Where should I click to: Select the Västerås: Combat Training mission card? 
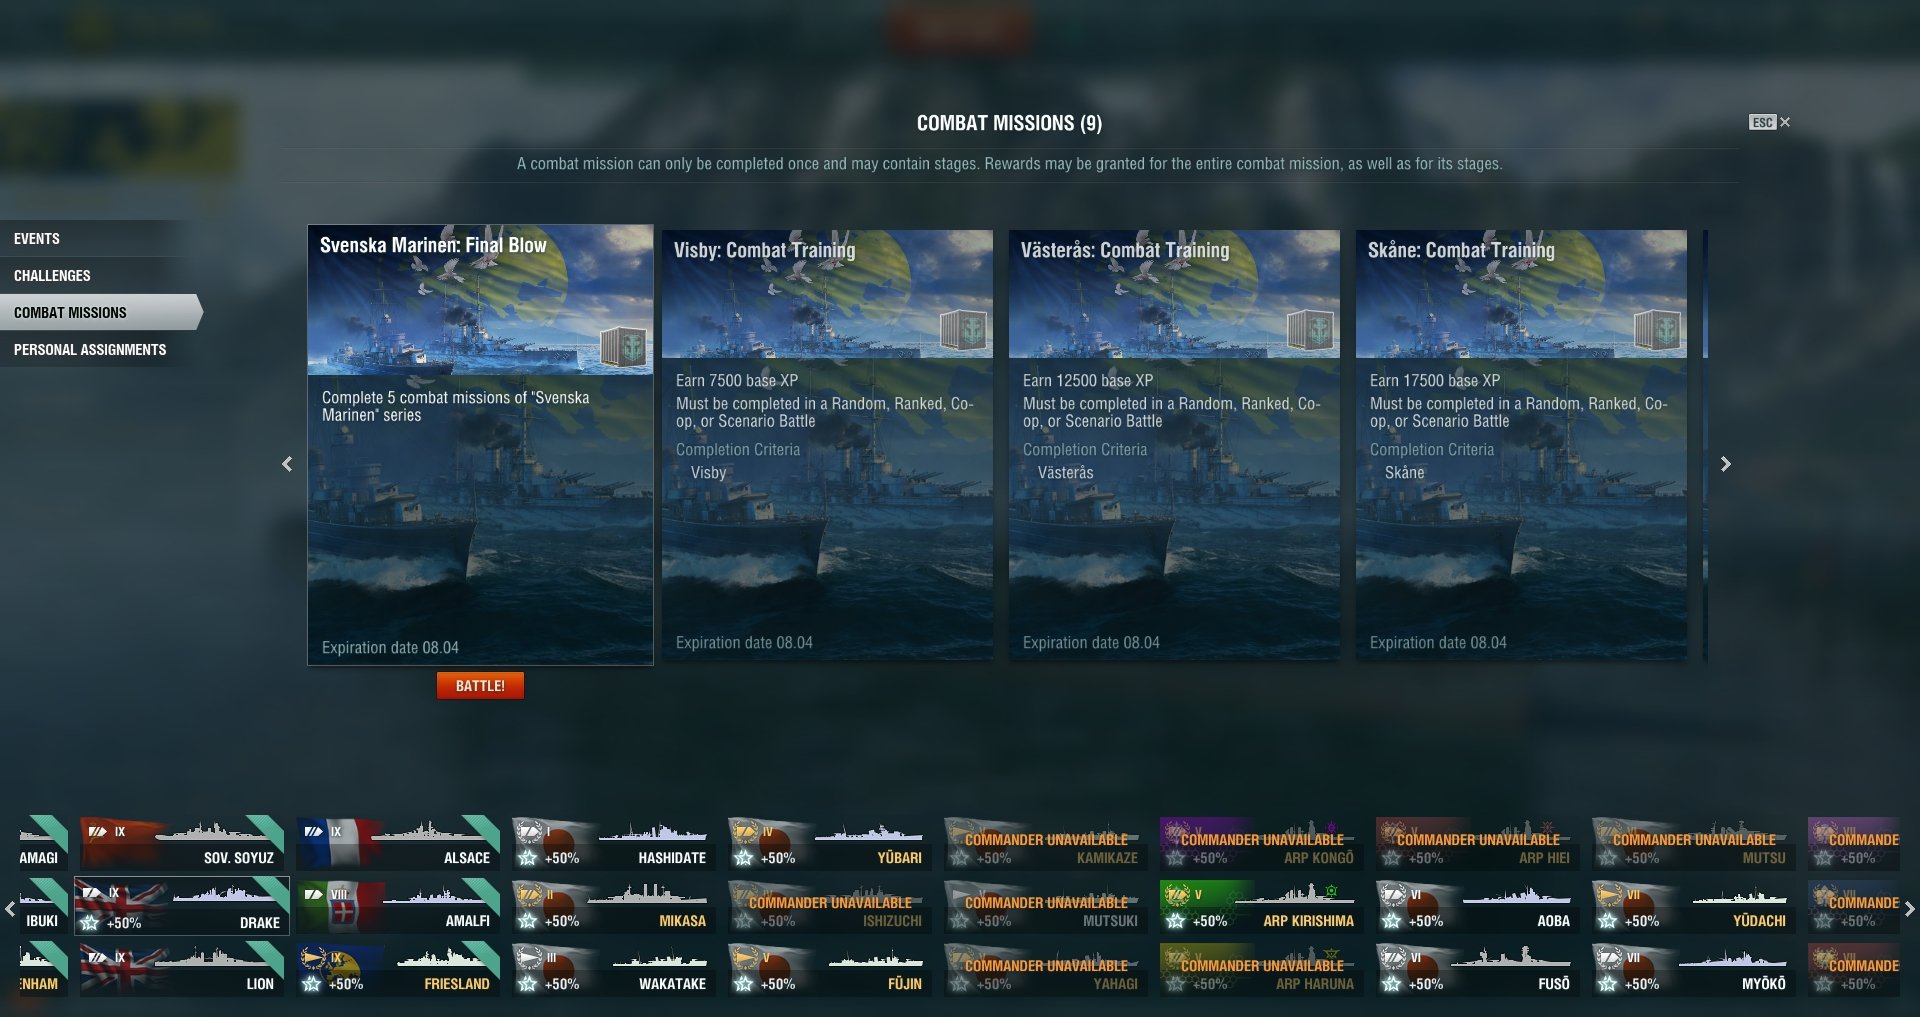1174,444
